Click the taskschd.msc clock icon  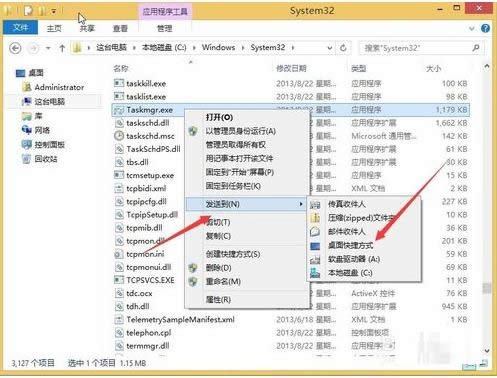(119, 136)
